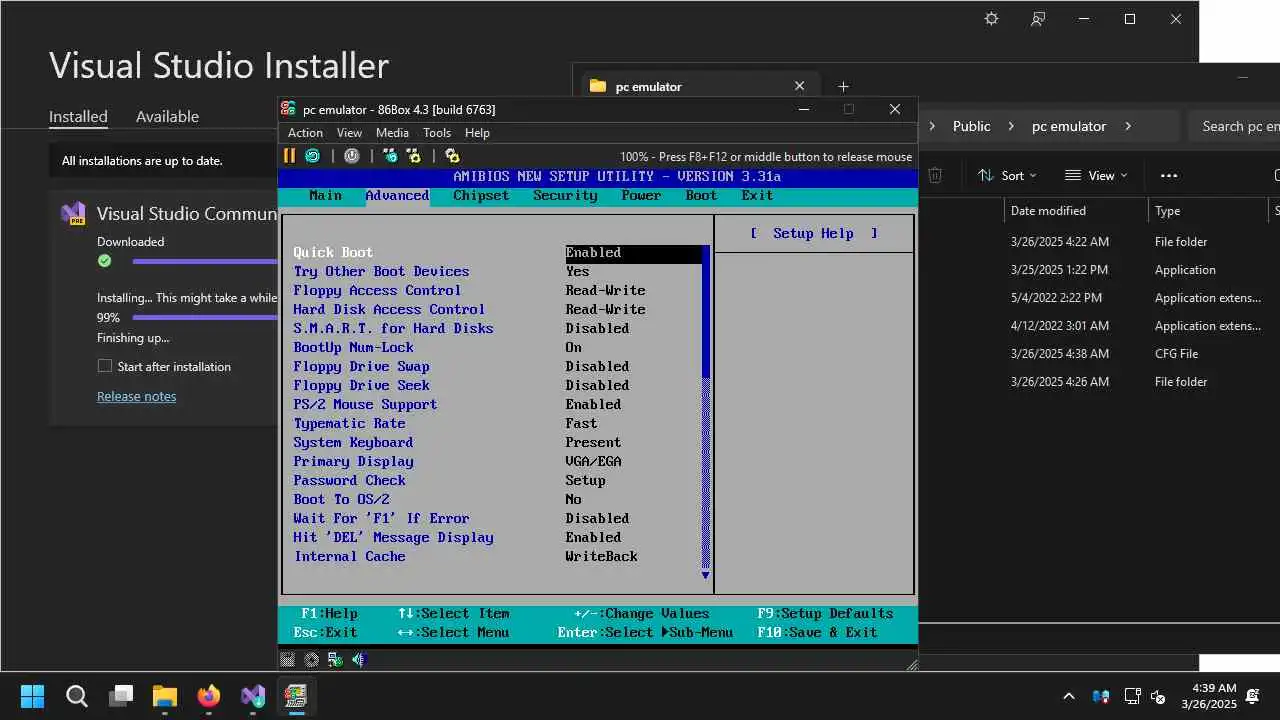Click the pc emulator breadcrumb in address bar
This screenshot has width=1280, height=720.
[1069, 126]
